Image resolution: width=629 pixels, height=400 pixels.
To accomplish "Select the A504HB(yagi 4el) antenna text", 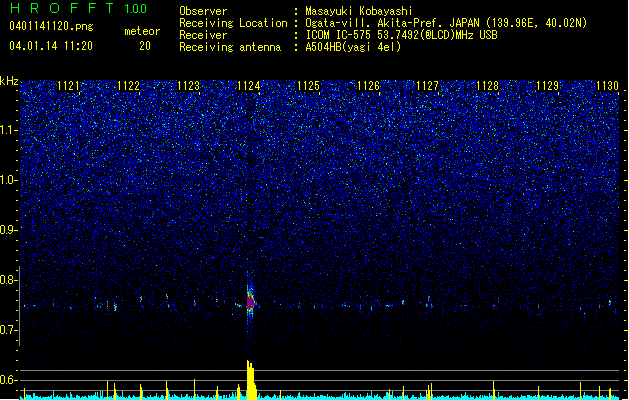I will tap(353, 47).
